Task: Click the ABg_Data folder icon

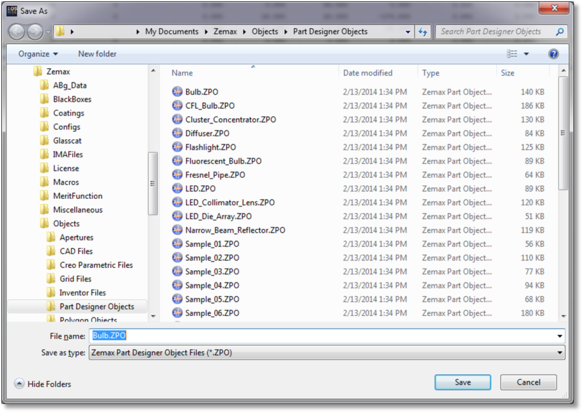Action: pyautogui.click(x=44, y=85)
